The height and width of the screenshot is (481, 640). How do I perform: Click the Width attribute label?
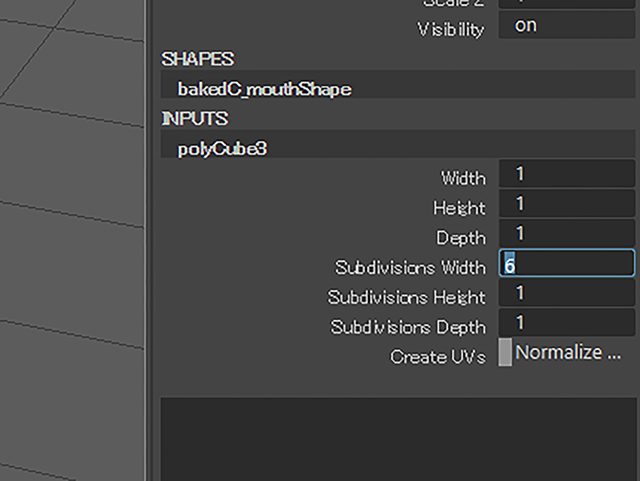463,178
